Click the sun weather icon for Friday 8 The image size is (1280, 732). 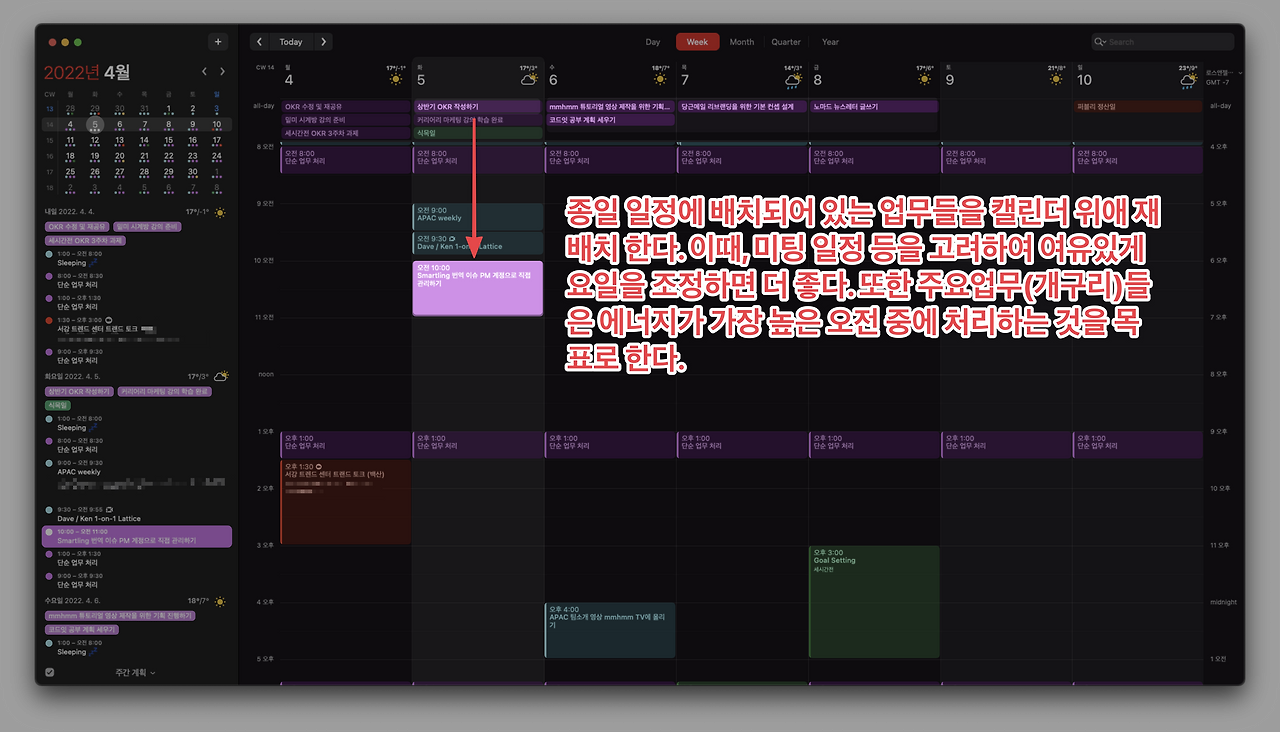[x=925, y=79]
